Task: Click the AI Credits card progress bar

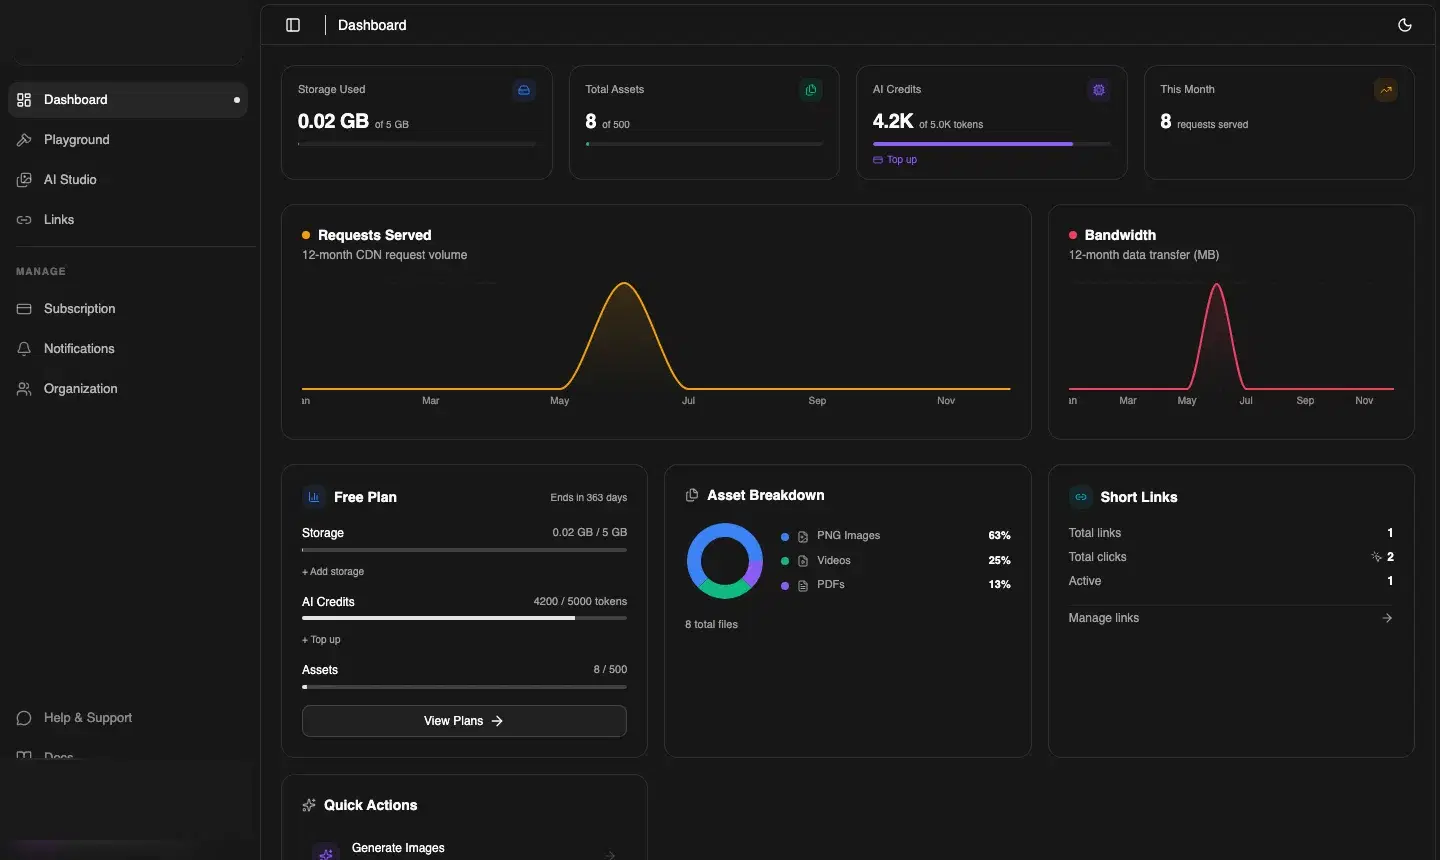Action: [992, 144]
